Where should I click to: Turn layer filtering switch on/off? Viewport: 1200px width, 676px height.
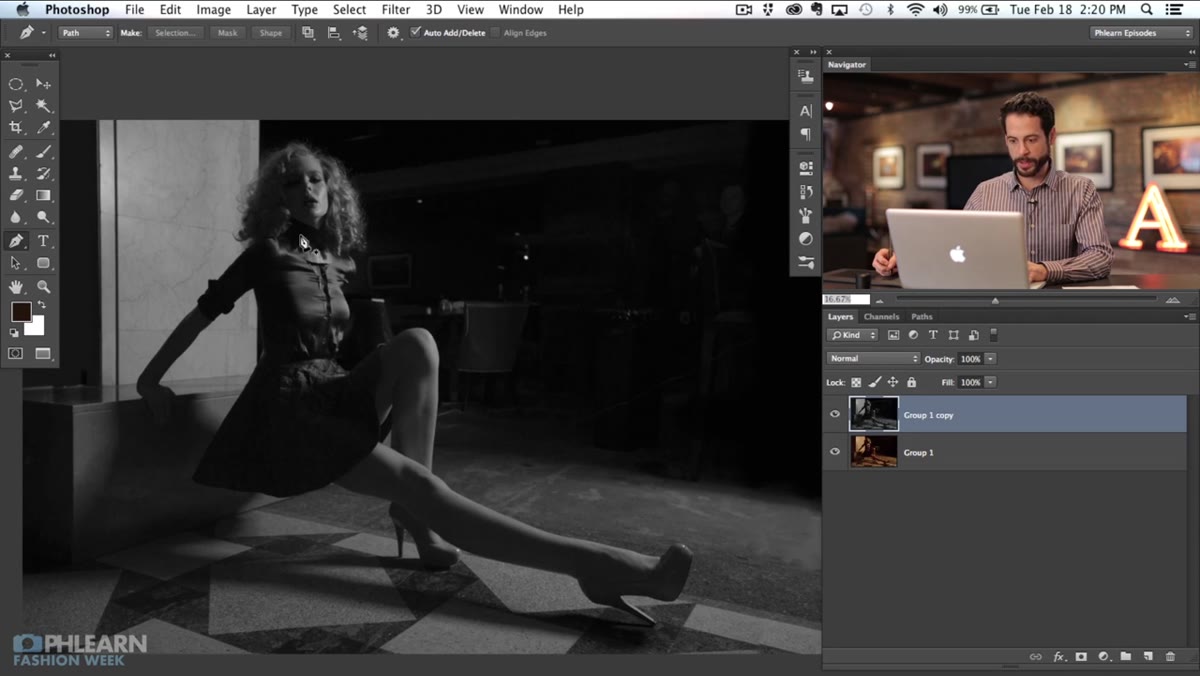click(x=994, y=335)
